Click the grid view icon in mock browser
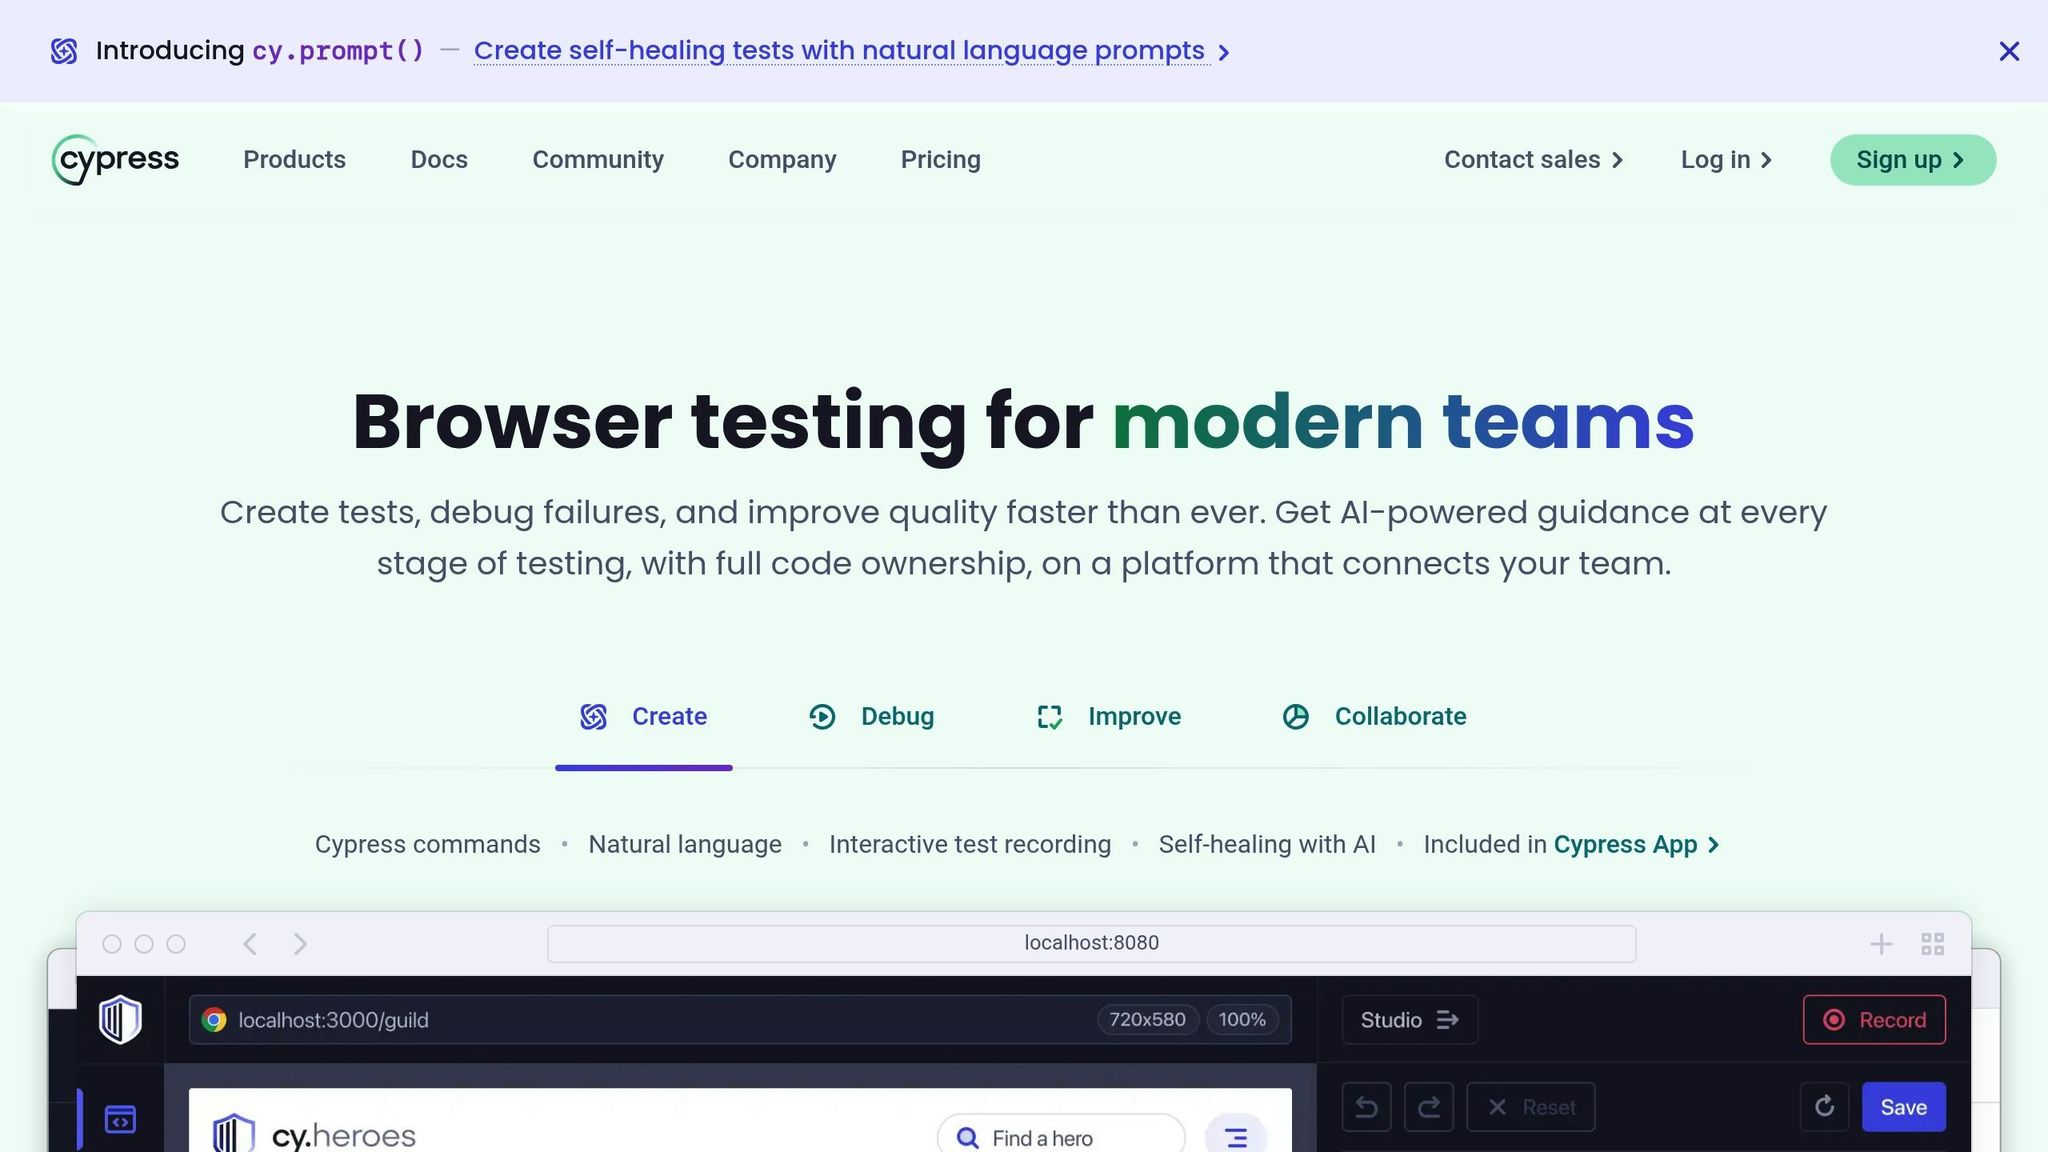The image size is (2048, 1152). [1932, 944]
